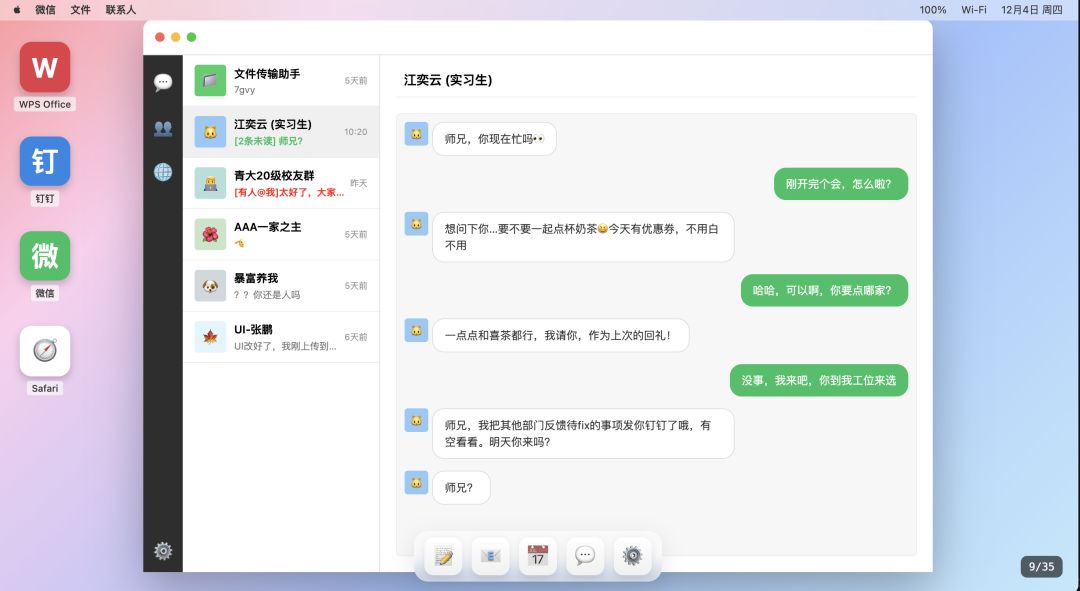Launch Safari from the macOS dock

pos(44,351)
